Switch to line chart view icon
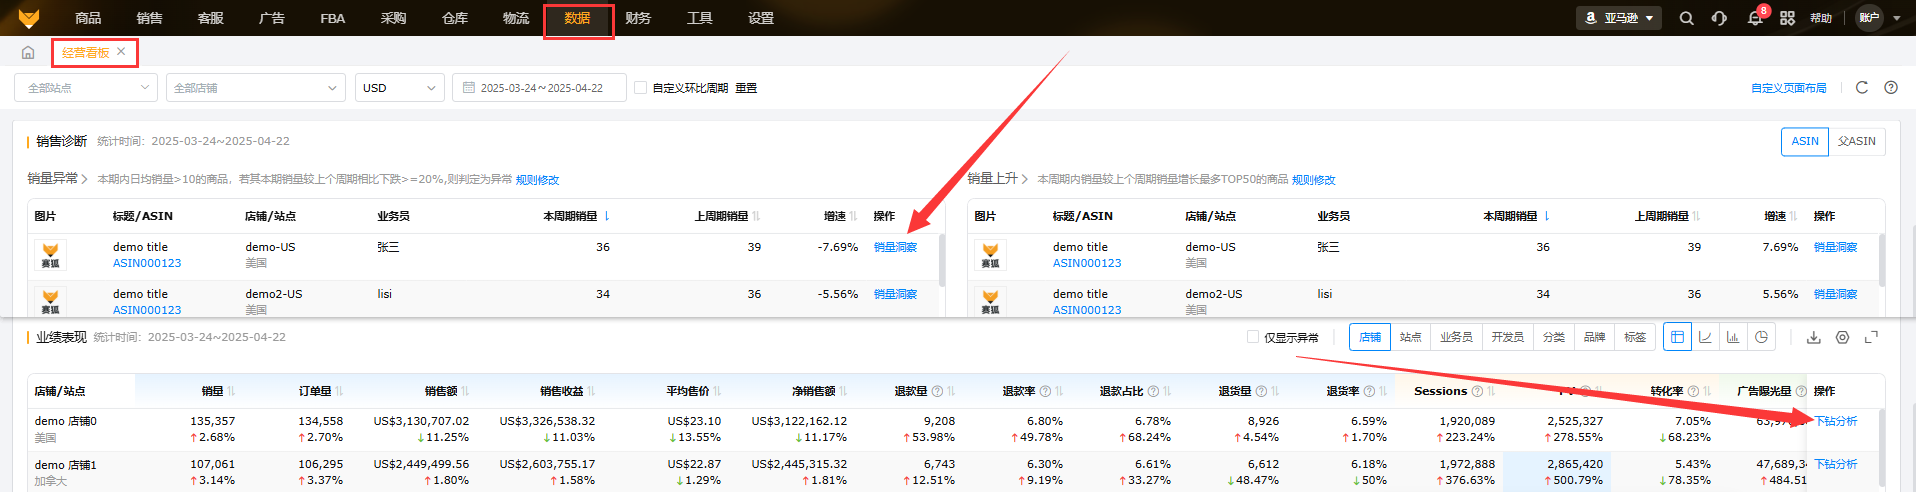The width and height of the screenshot is (1916, 492). coord(1705,337)
